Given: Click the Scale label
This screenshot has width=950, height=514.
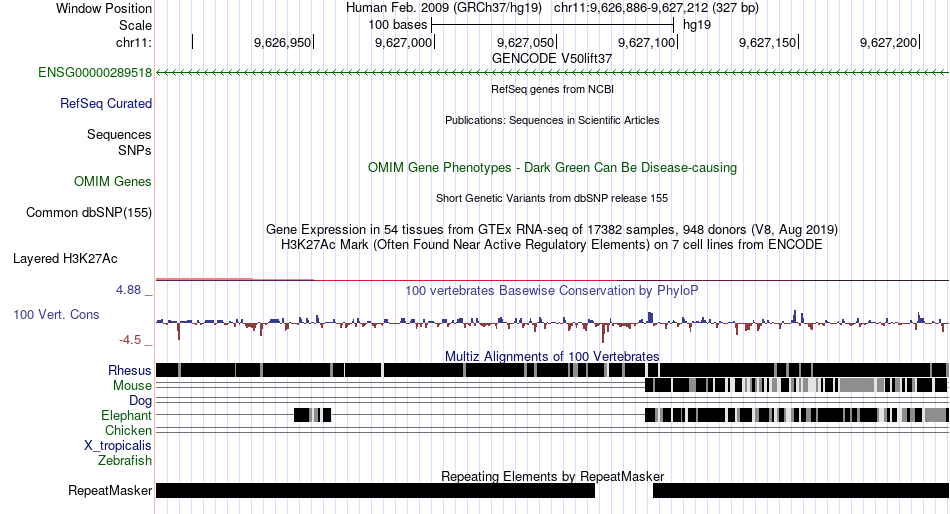Looking at the screenshot, I should click(135, 25).
